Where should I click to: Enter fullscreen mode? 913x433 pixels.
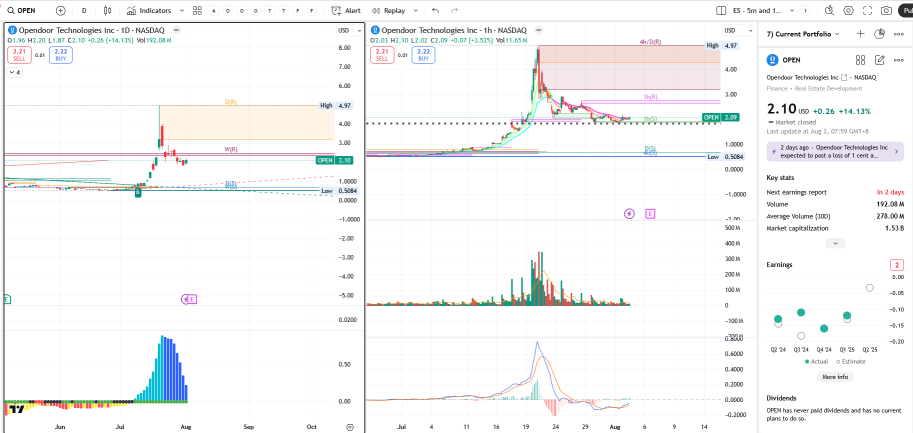click(x=867, y=10)
